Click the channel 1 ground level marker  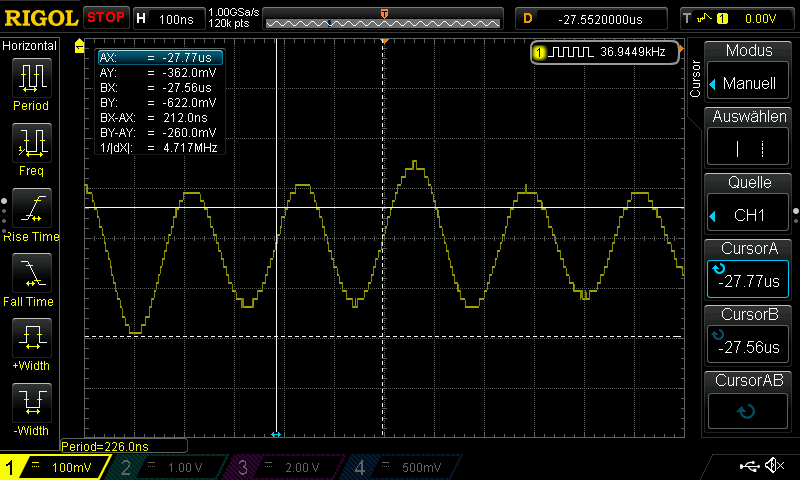(x=79, y=46)
